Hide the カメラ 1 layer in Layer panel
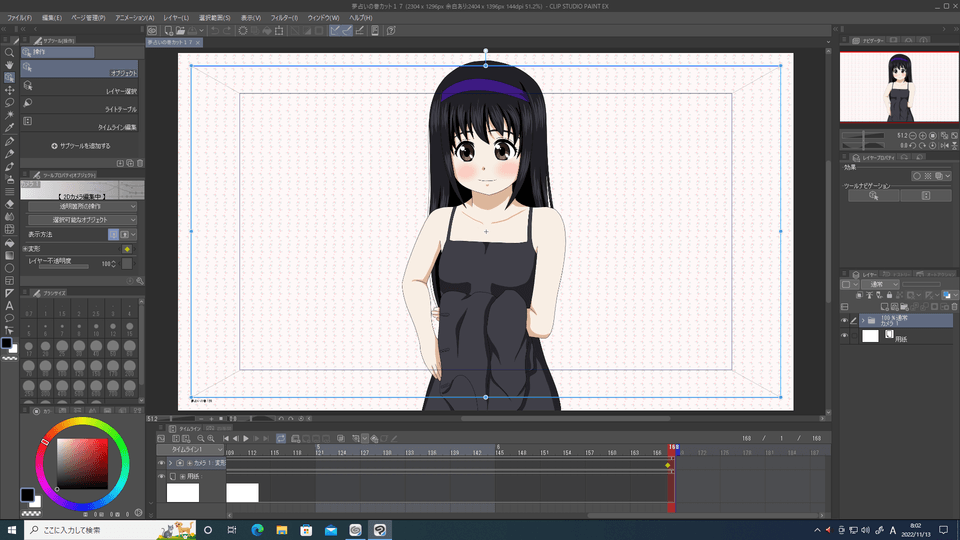Image resolution: width=960 pixels, height=540 pixels. (844, 321)
